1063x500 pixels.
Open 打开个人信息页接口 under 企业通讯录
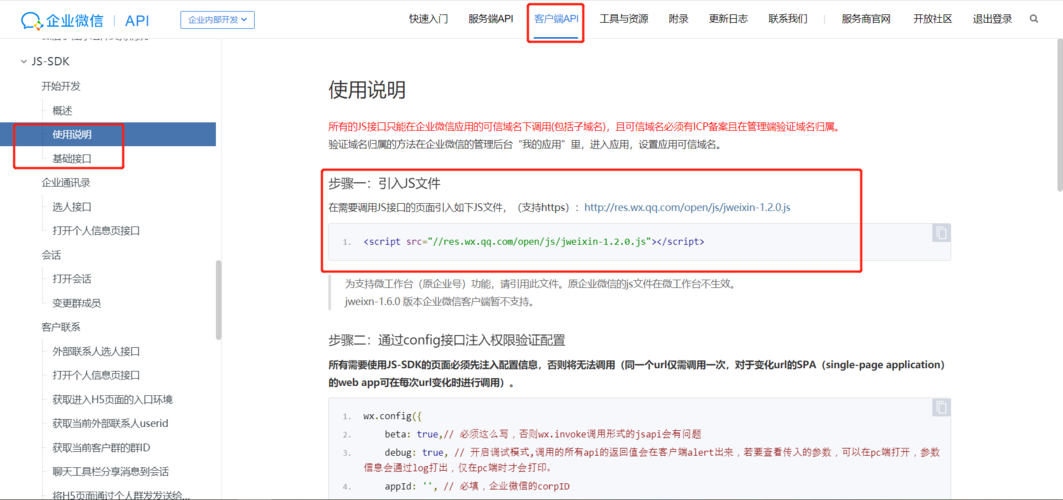[x=96, y=230]
